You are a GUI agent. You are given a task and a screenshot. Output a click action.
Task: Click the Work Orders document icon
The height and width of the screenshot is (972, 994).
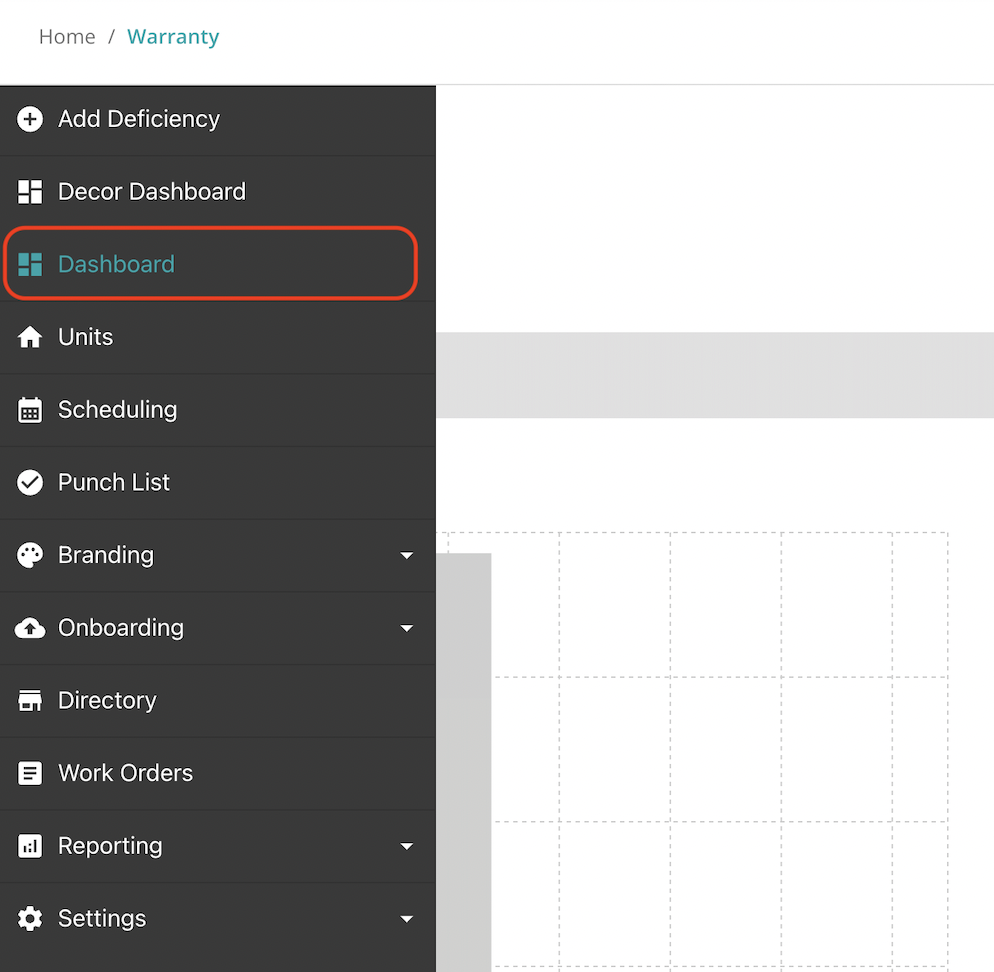point(30,774)
